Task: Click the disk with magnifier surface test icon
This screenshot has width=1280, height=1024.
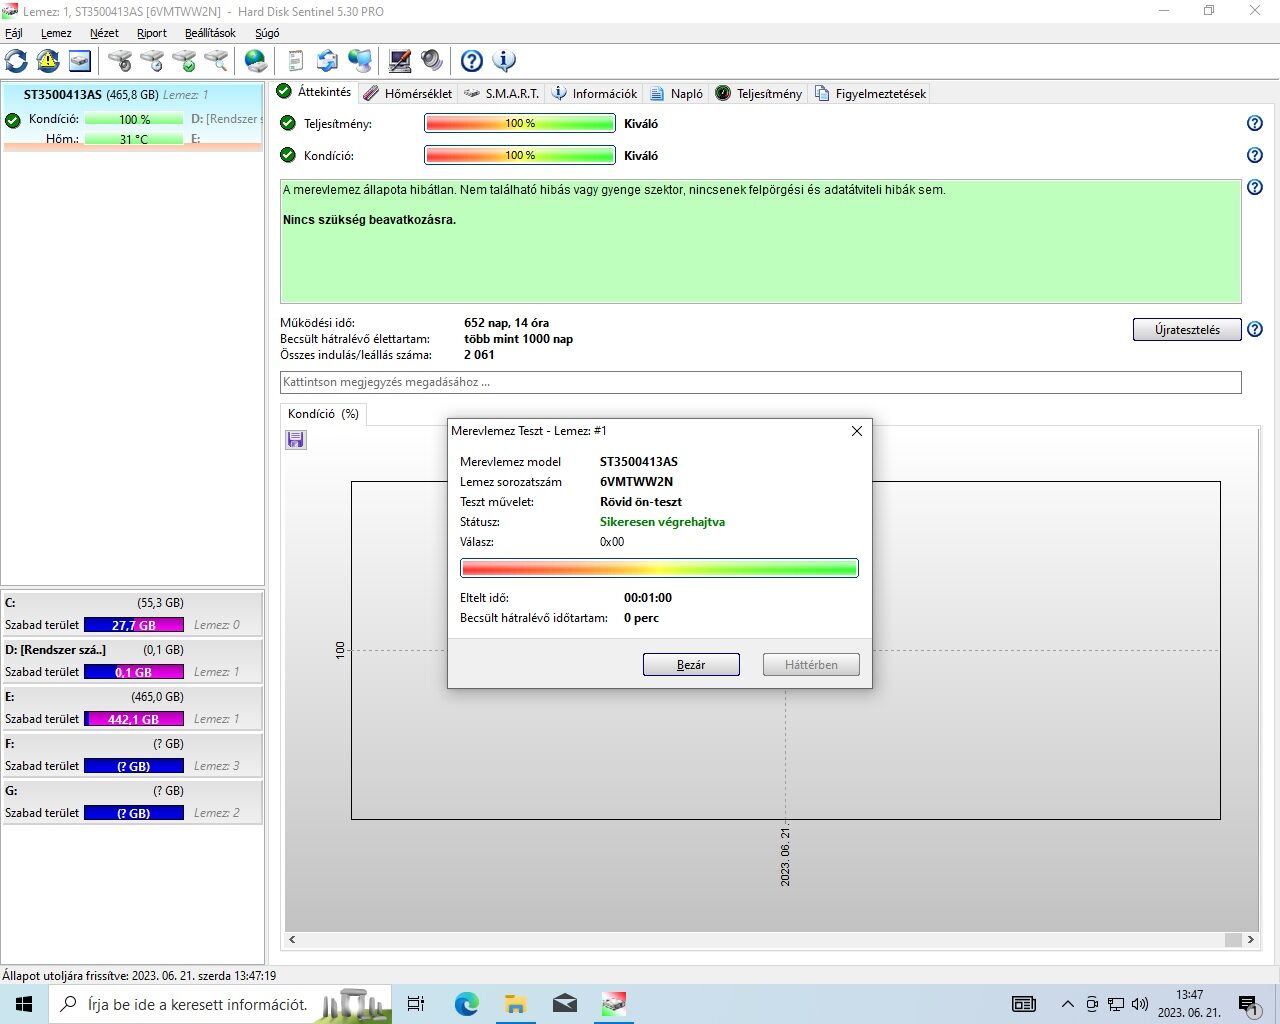Action: pos(216,61)
